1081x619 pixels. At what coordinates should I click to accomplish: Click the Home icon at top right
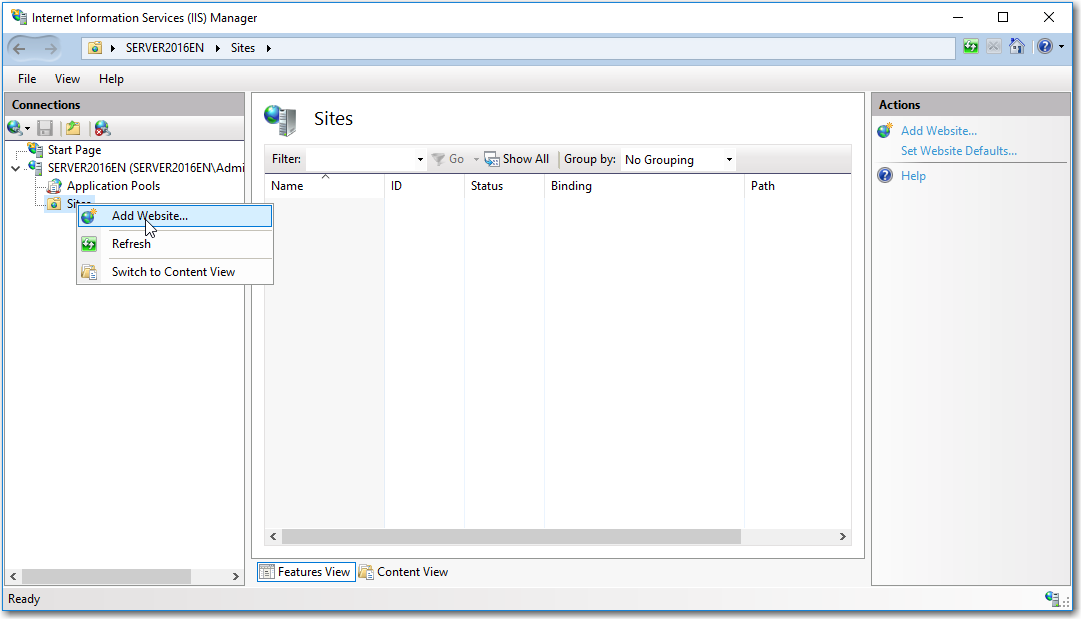click(1016, 47)
